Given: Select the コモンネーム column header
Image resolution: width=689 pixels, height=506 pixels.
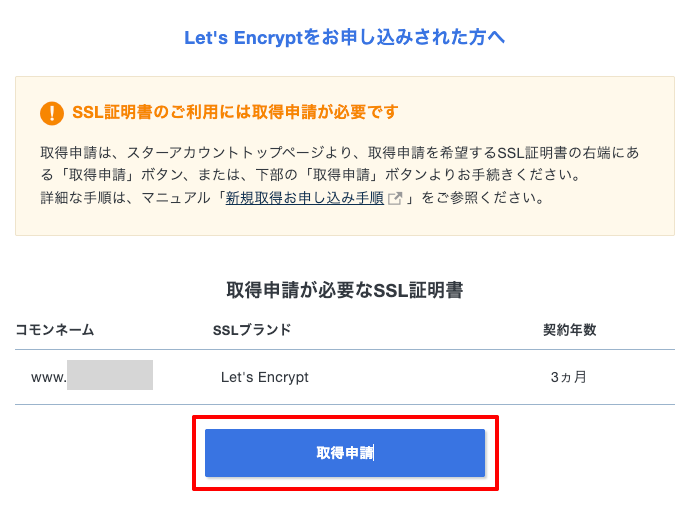Looking at the screenshot, I should pyautogui.click(x=55, y=330).
